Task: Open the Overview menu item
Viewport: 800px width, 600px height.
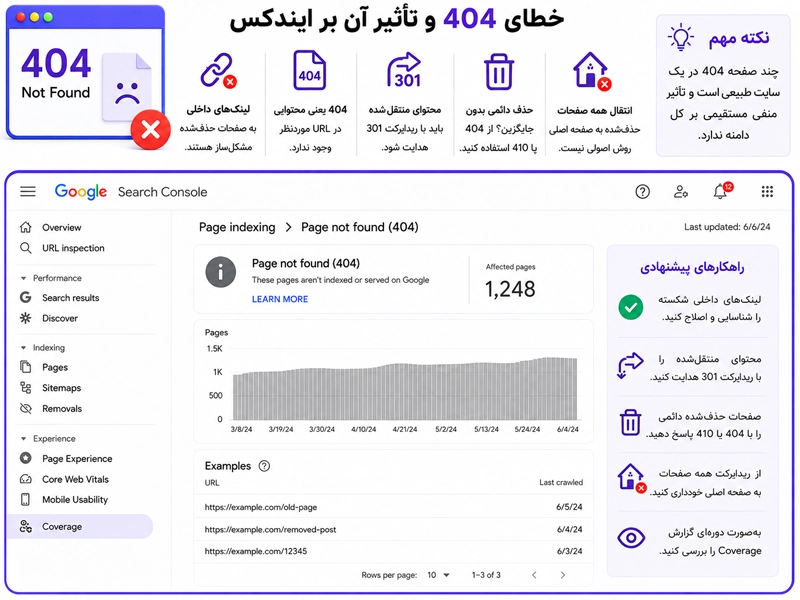Action: point(61,227)
